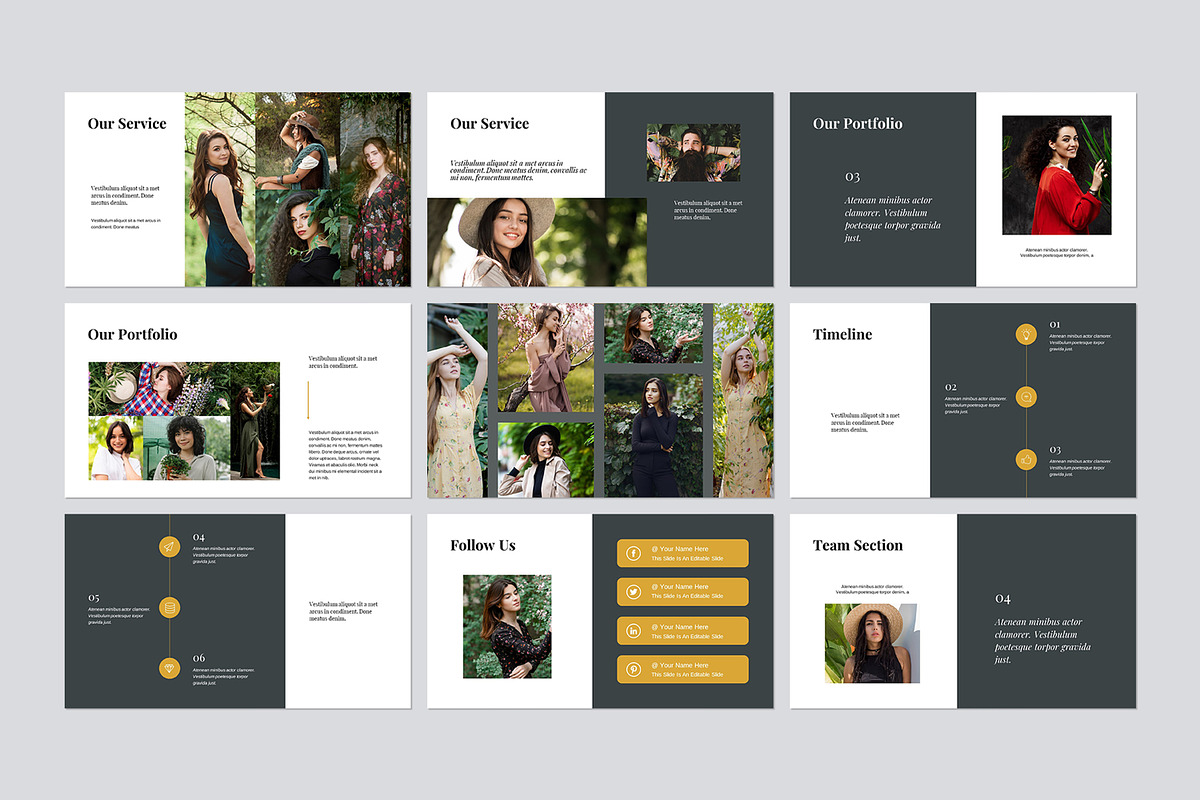Select the woman in red on the Portfolio slide

pos(1057,175)
